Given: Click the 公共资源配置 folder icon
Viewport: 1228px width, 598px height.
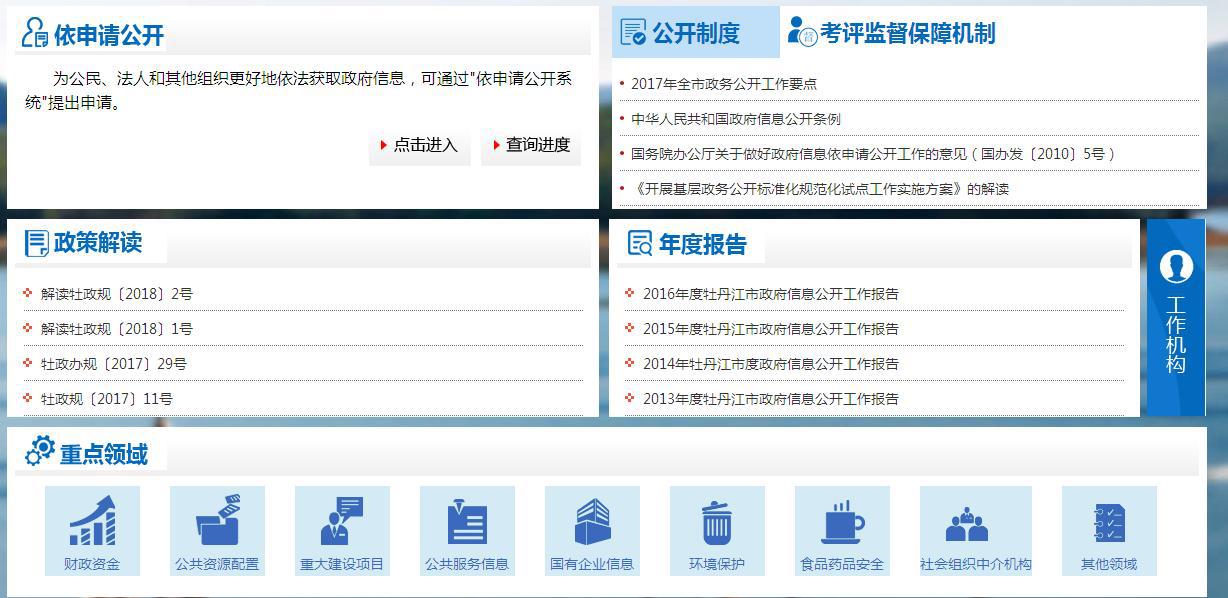Looking at the screenshot, I should tap(217, 522).
